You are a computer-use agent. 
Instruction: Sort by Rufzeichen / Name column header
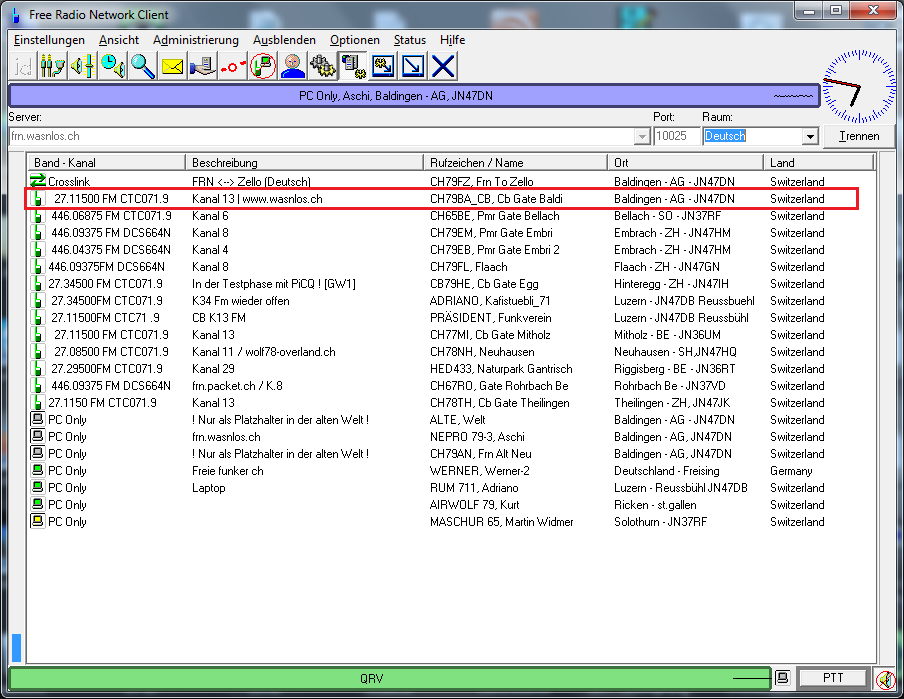point(515,163)
